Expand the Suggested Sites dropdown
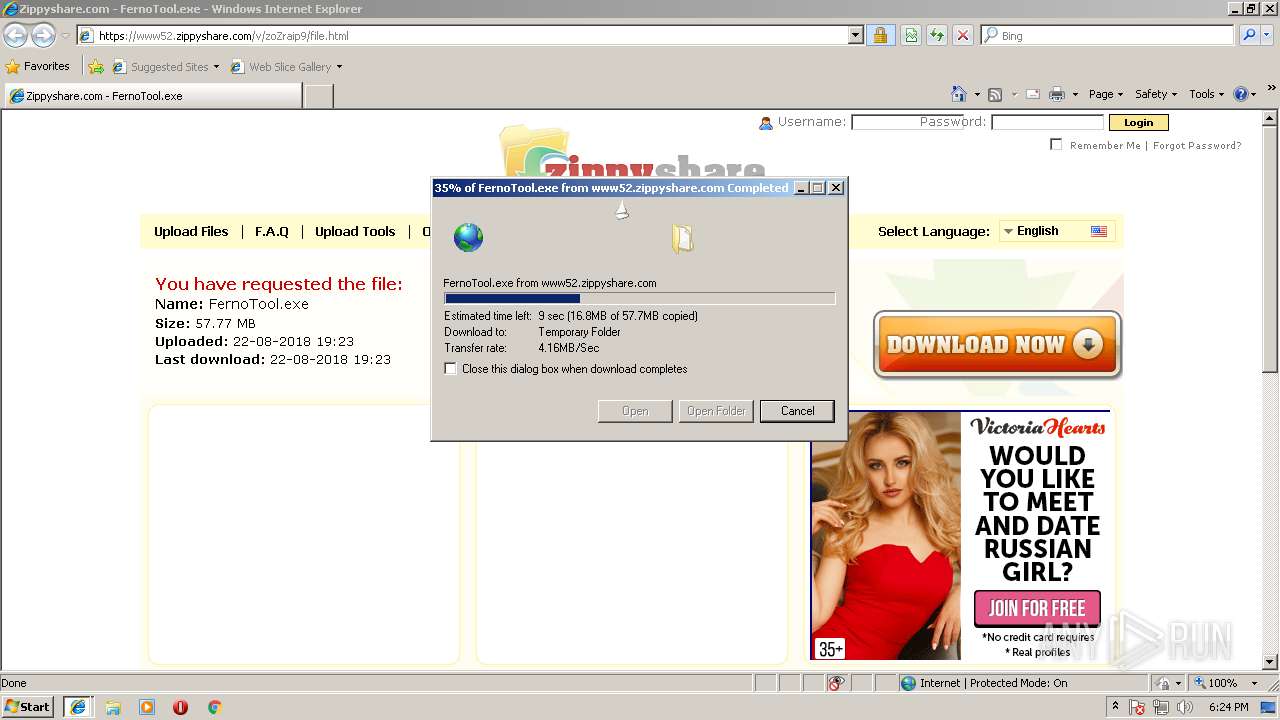This screenshot has height=720, width=1280. tap(216, 67)
